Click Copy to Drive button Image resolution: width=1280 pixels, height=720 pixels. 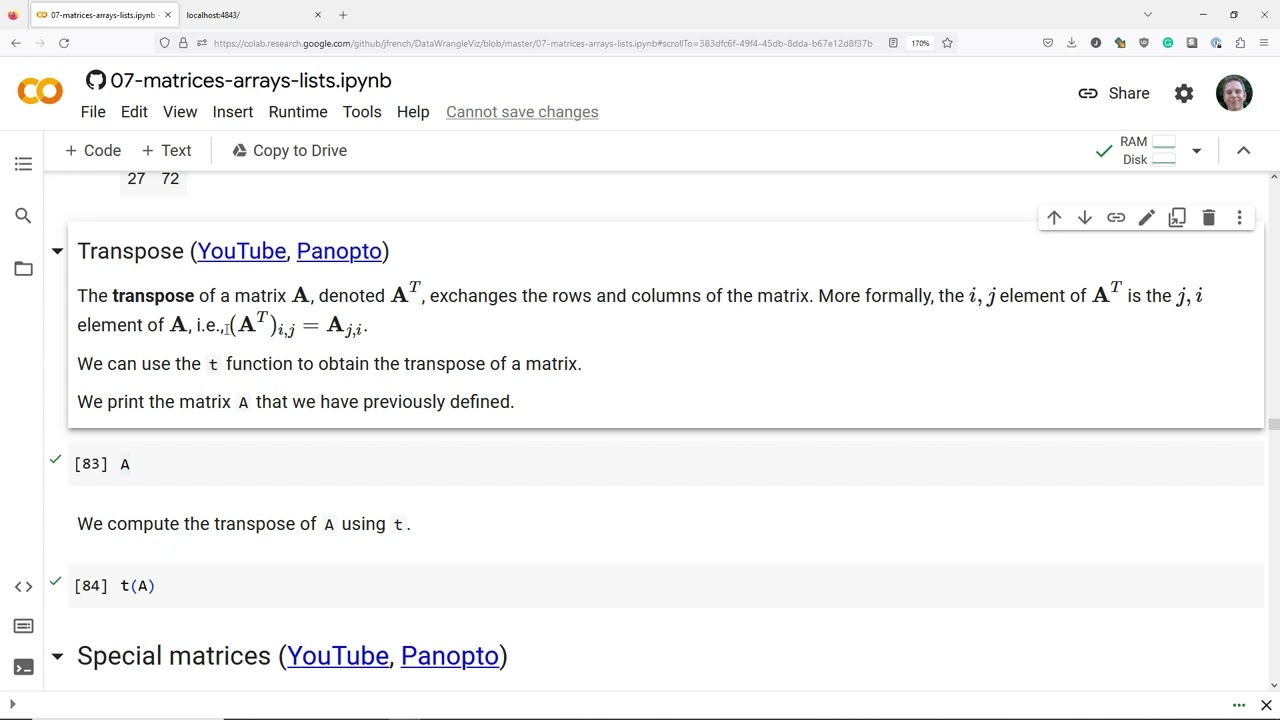[289, 151]
